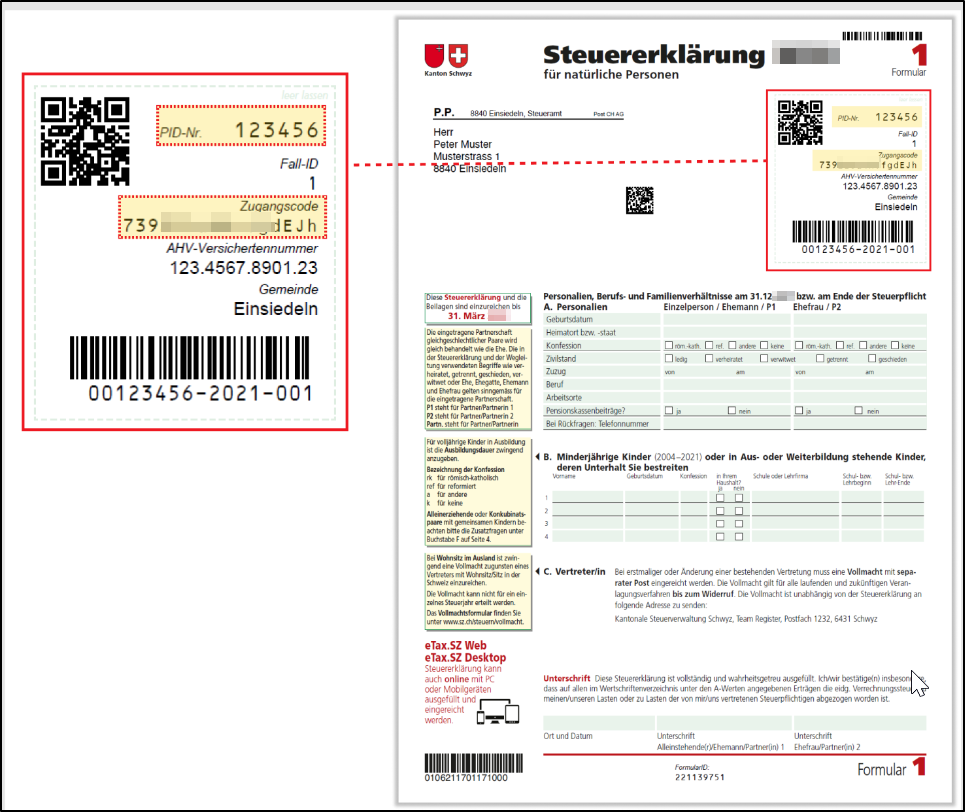Click PID-Nr. 123456 in the enlarged label
Screen dimensions: 965x812
tap(241, 126)
